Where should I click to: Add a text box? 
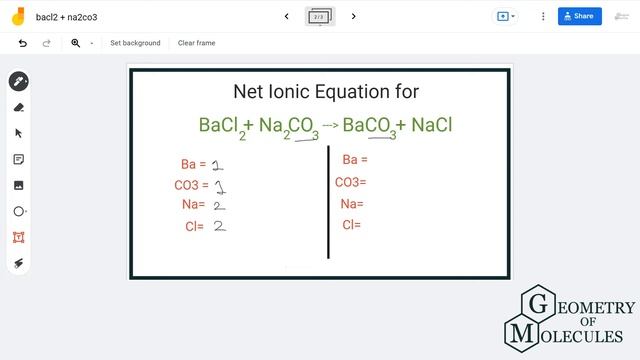click(19, 237)
